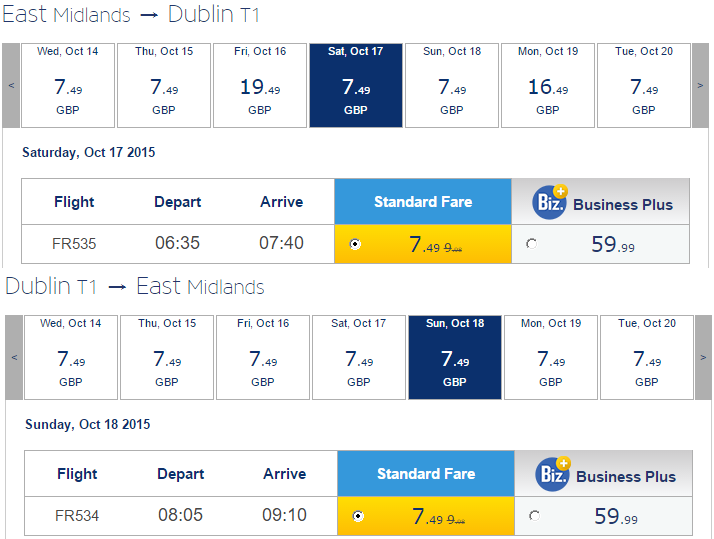714x539 pixels.
Task: Select Standard Fare radio for flight FR534
Action: tap(358, 516)
